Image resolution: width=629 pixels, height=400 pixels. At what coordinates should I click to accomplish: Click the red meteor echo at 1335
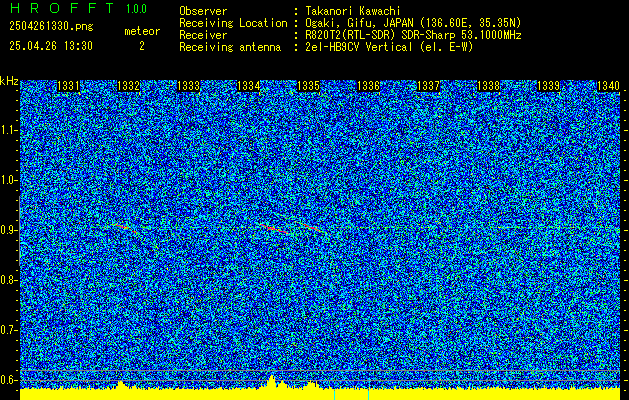point(311,227)
